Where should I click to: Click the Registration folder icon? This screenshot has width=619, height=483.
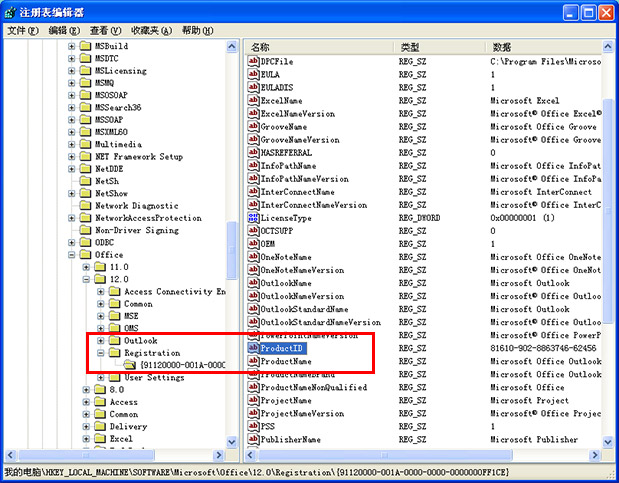coord(114,352)
